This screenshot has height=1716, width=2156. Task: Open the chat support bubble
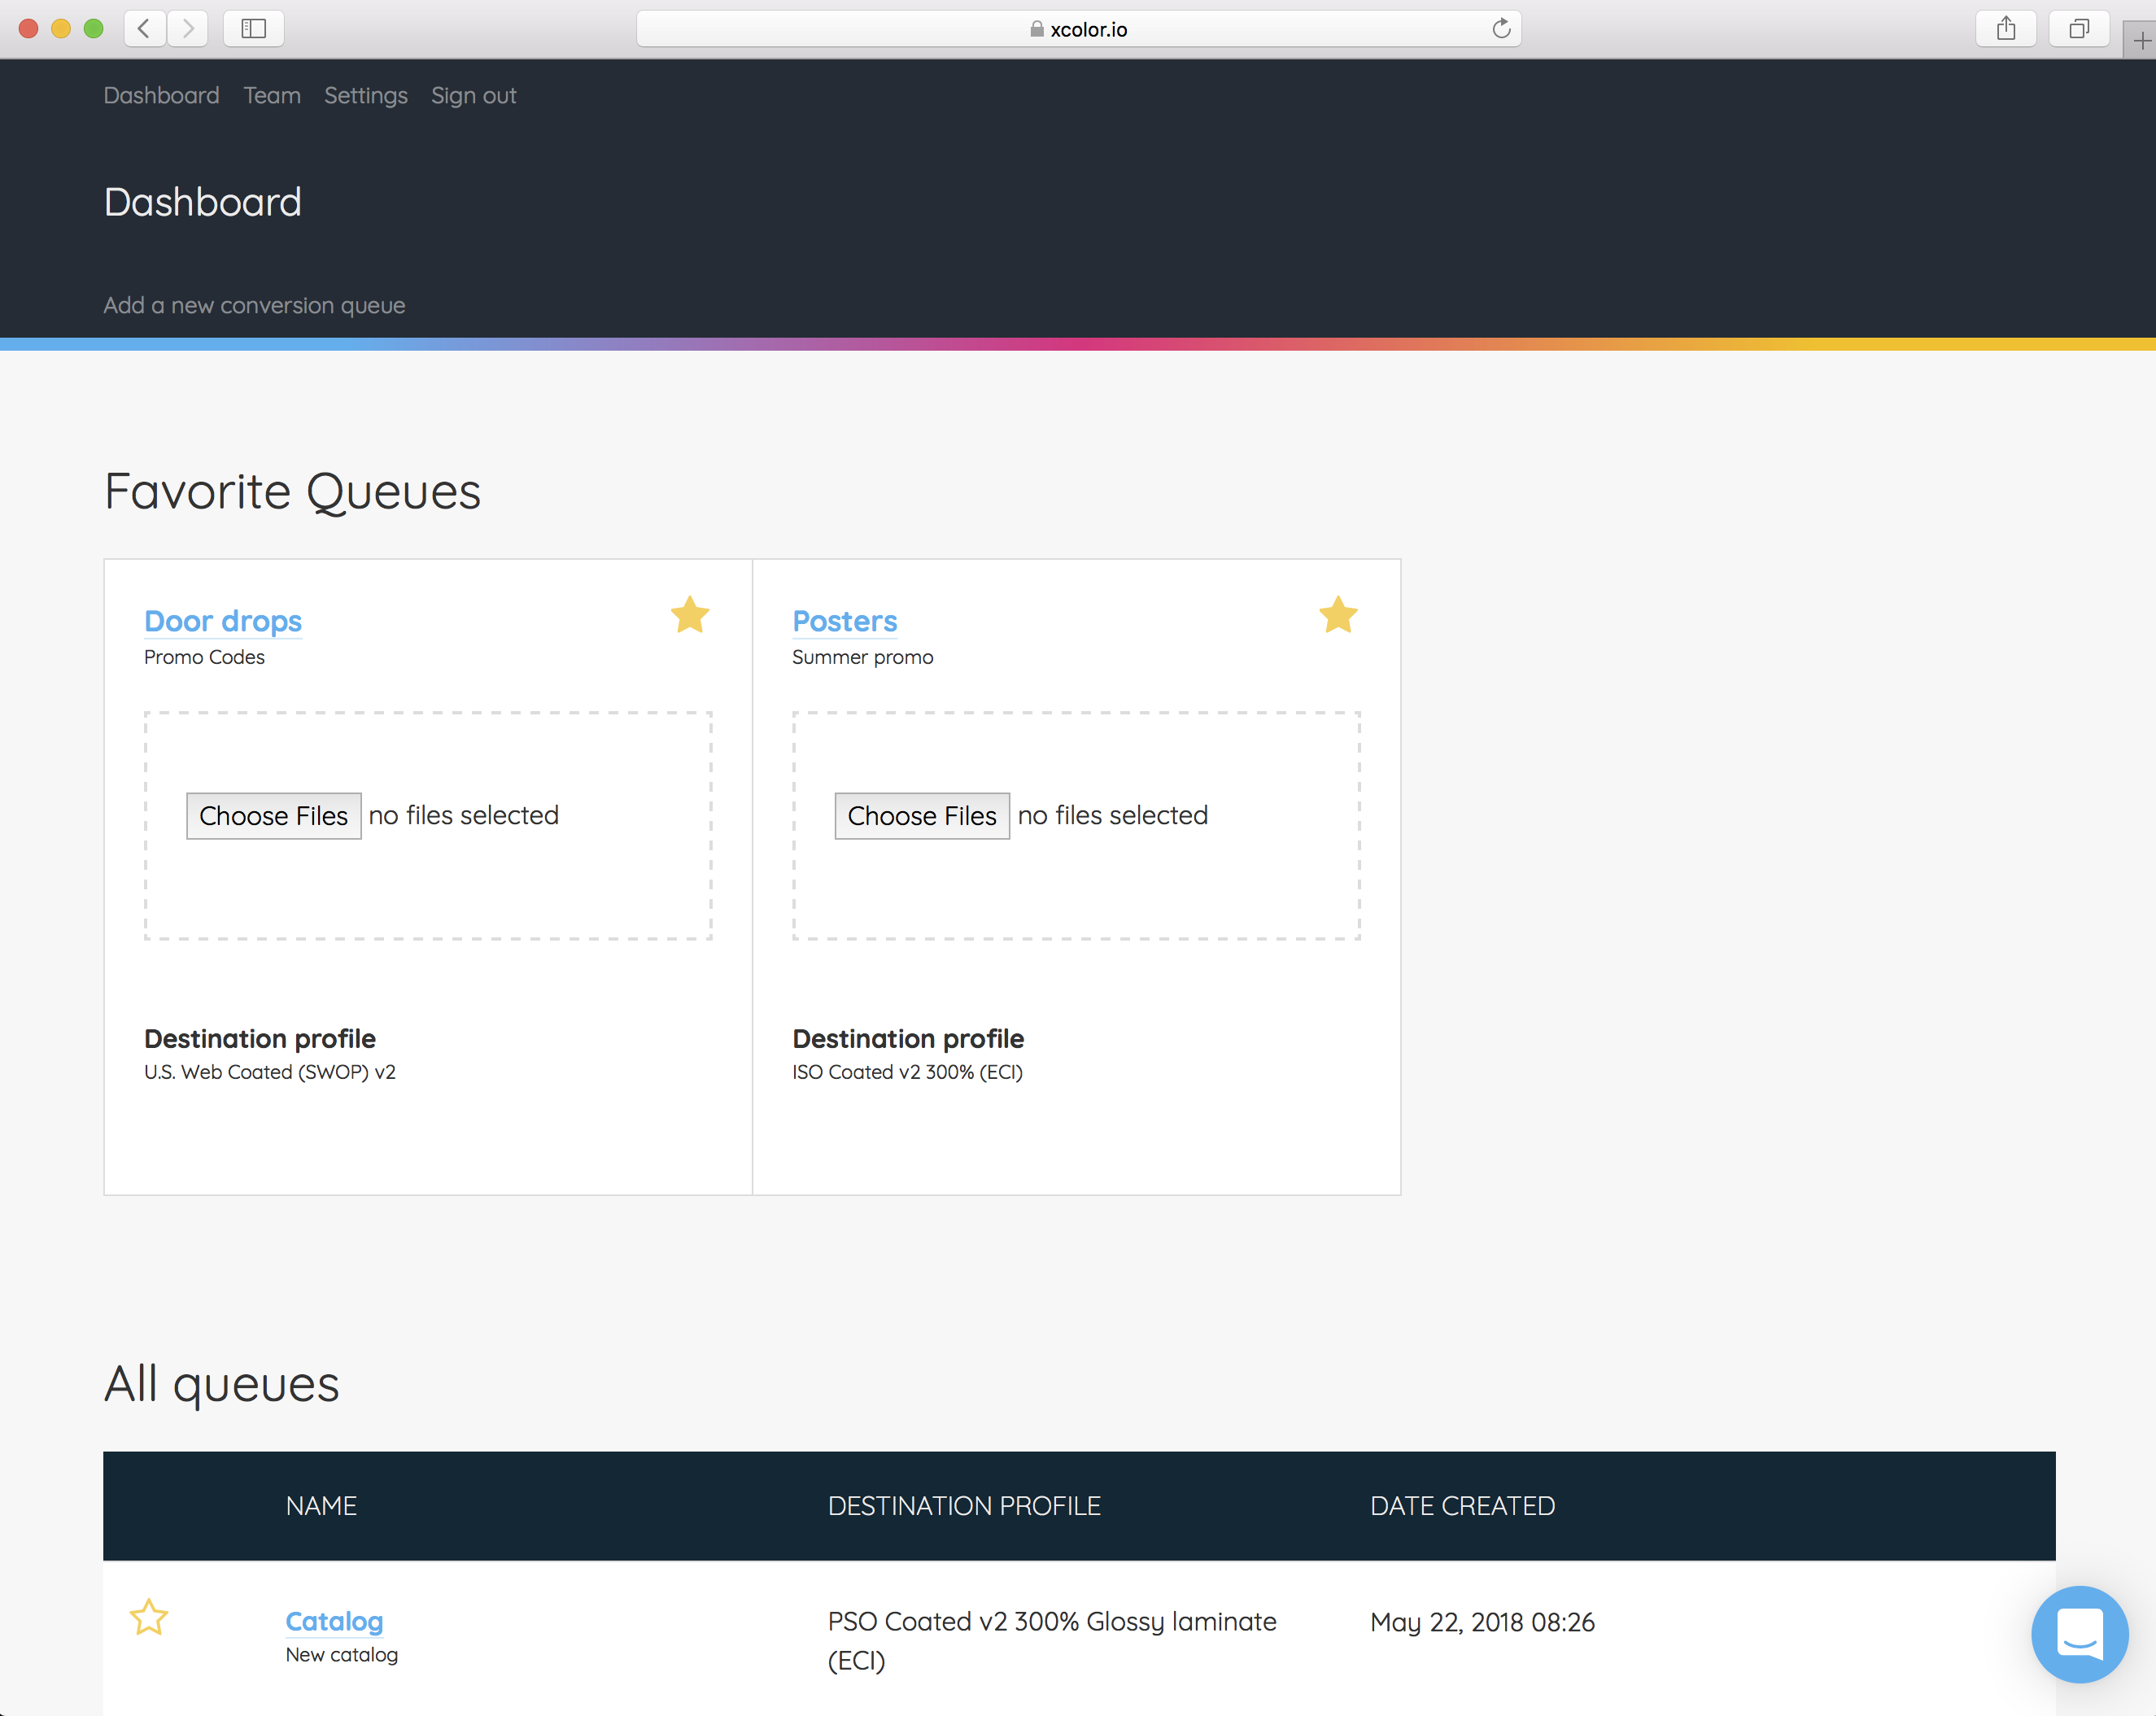[2079, 1633]
